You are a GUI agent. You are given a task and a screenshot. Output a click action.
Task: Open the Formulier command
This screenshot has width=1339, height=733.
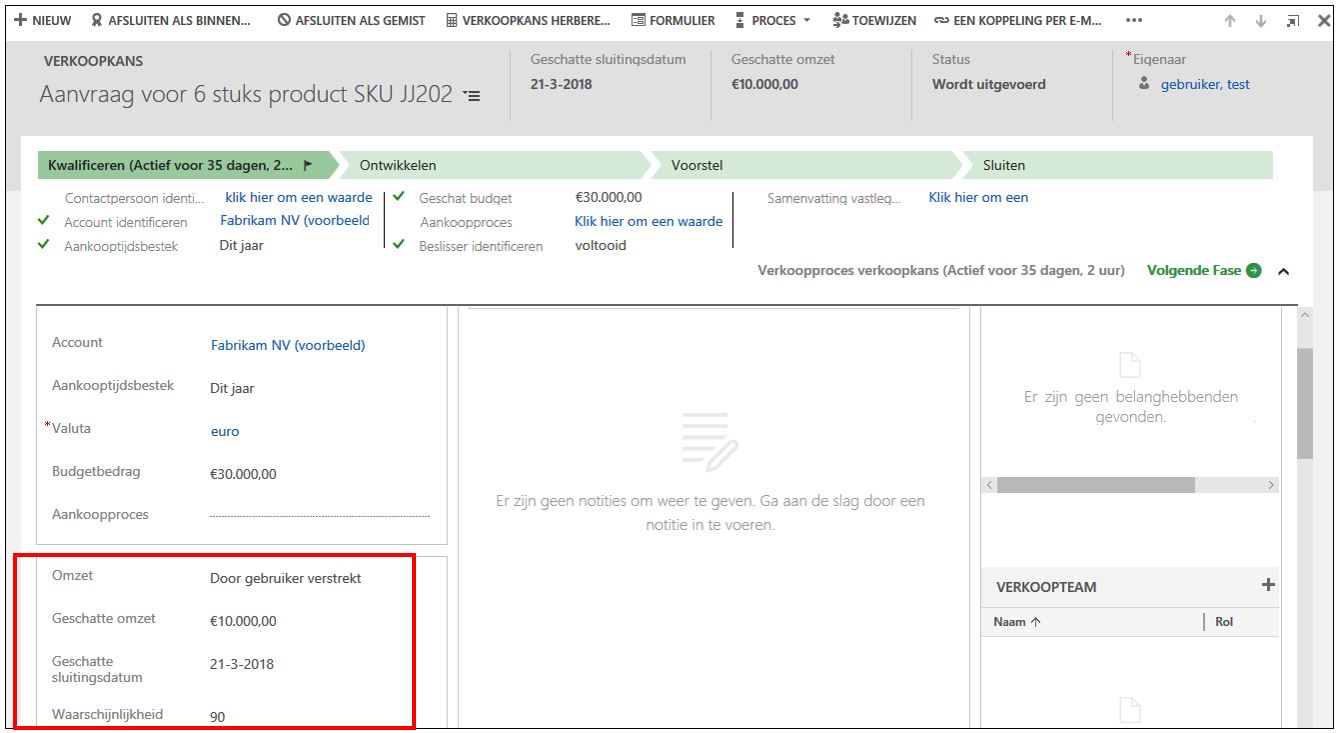tap(673, 20)
